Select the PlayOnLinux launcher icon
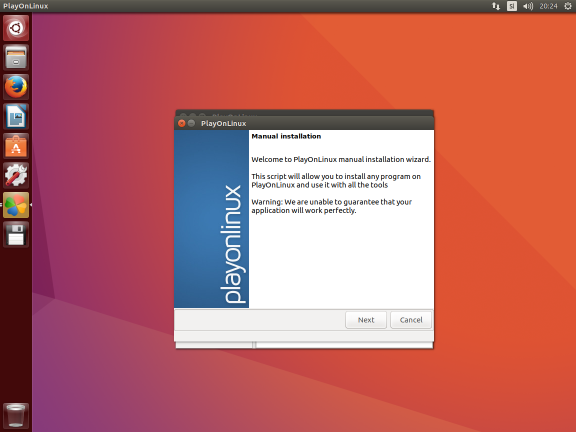 16,205
